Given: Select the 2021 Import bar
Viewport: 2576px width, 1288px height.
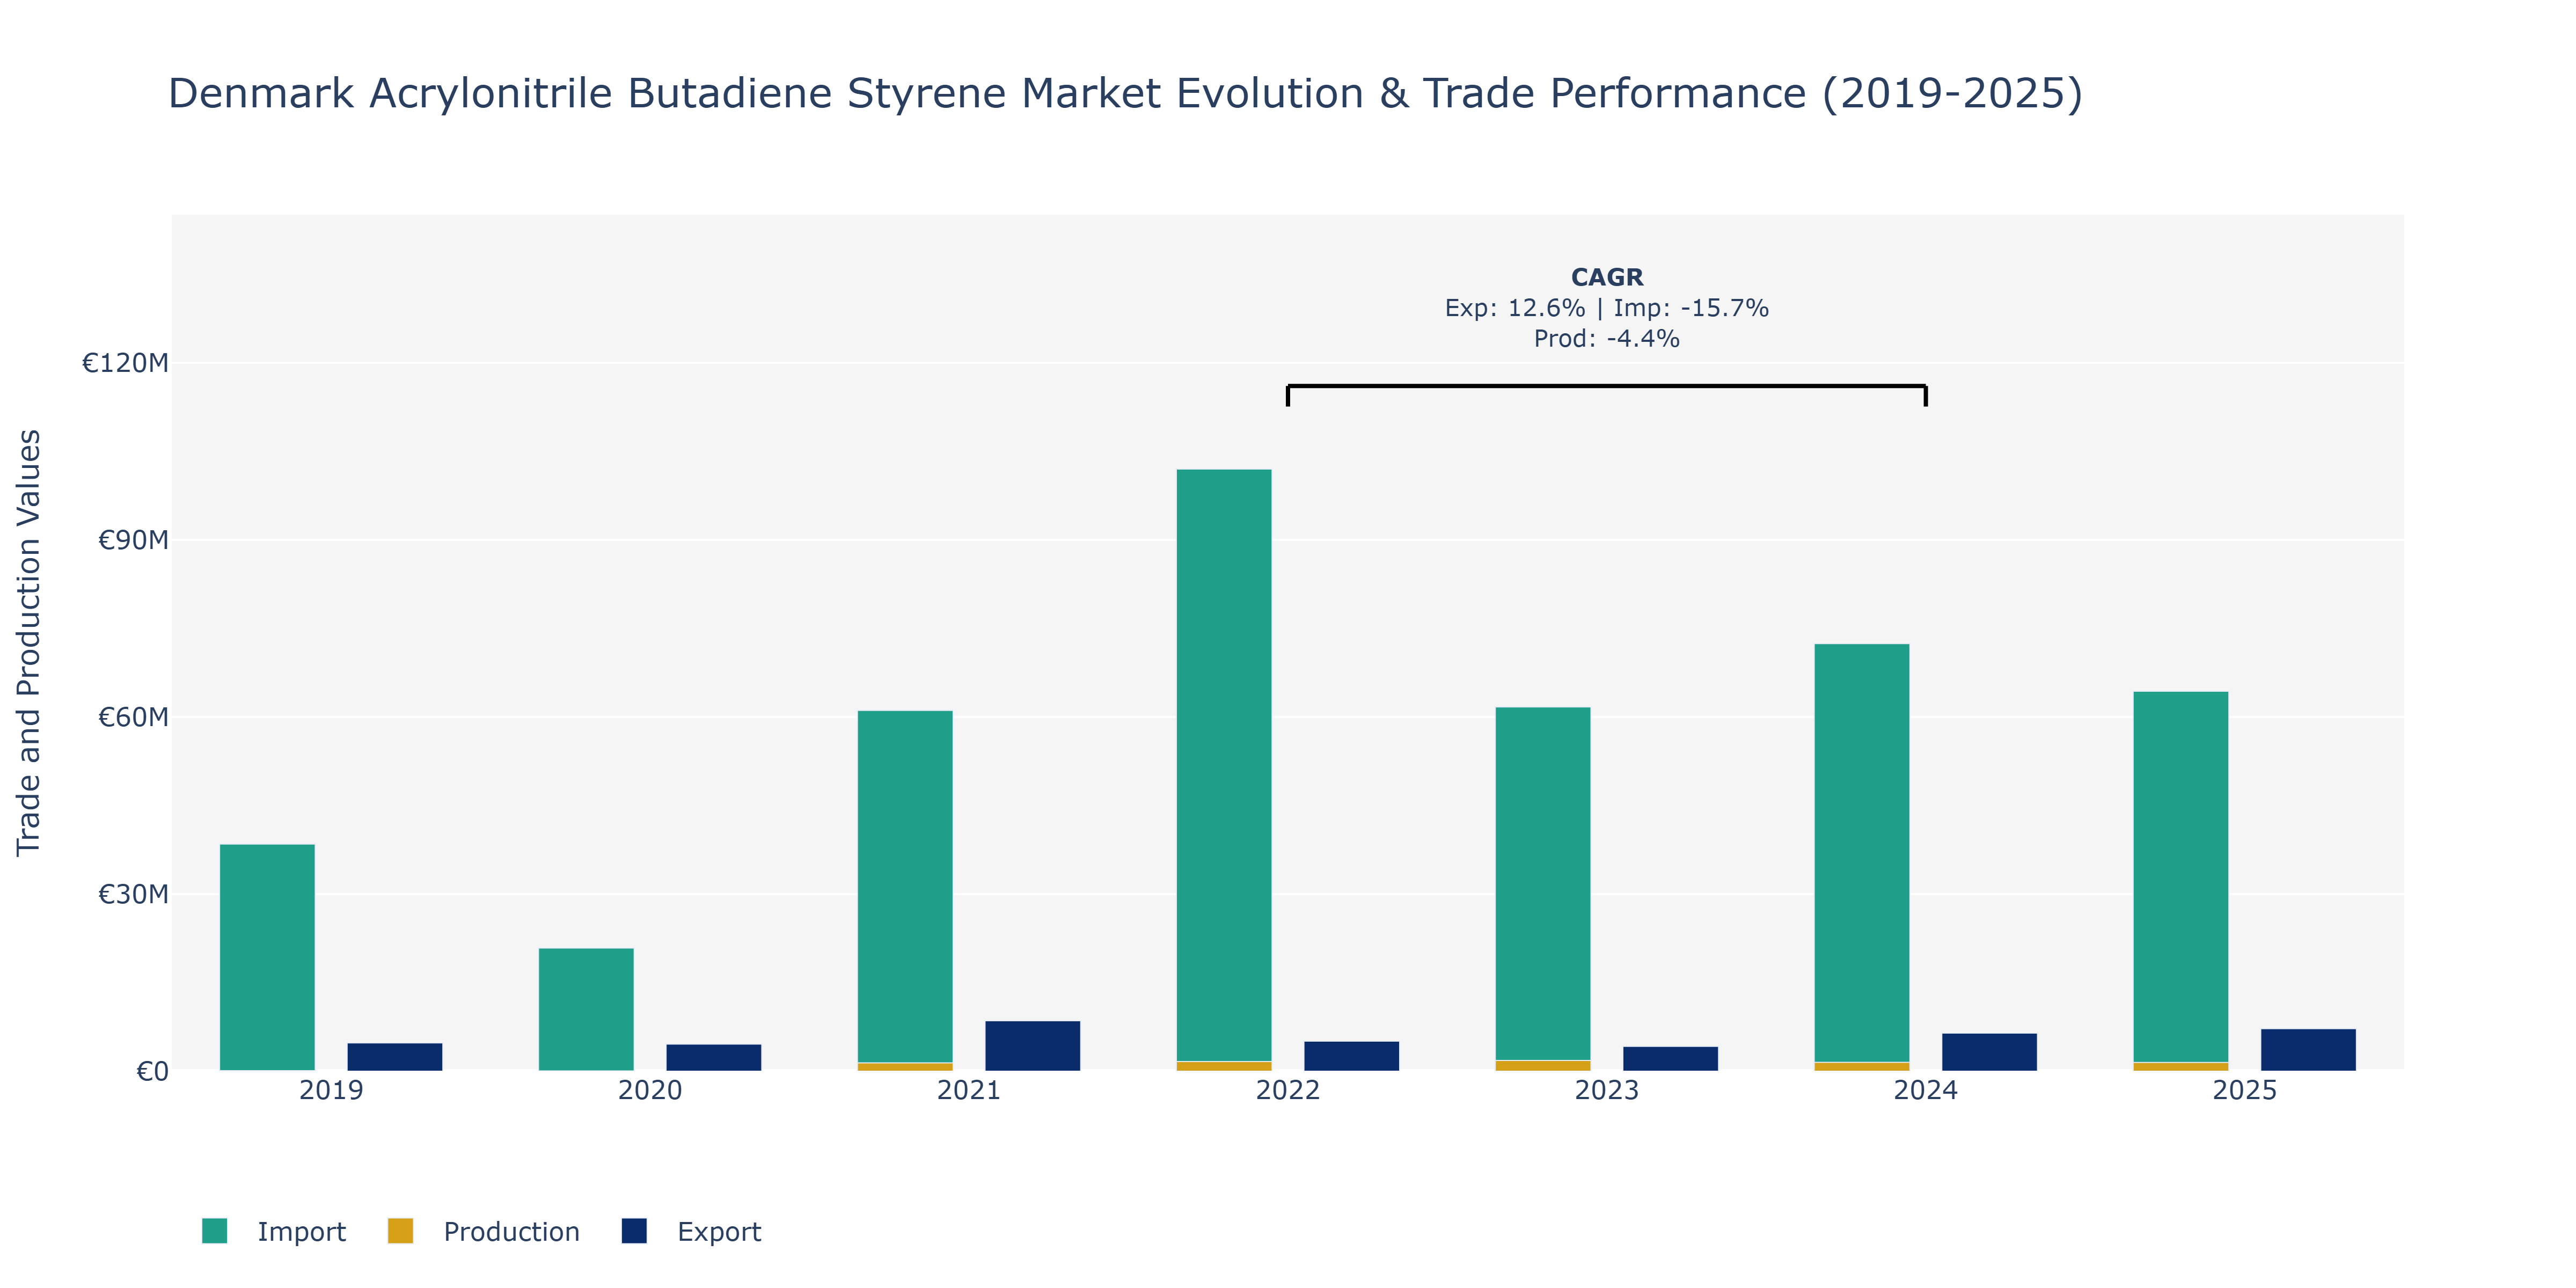Looking at the screenshot, I should pyautogui.click(x=905, y=886).
